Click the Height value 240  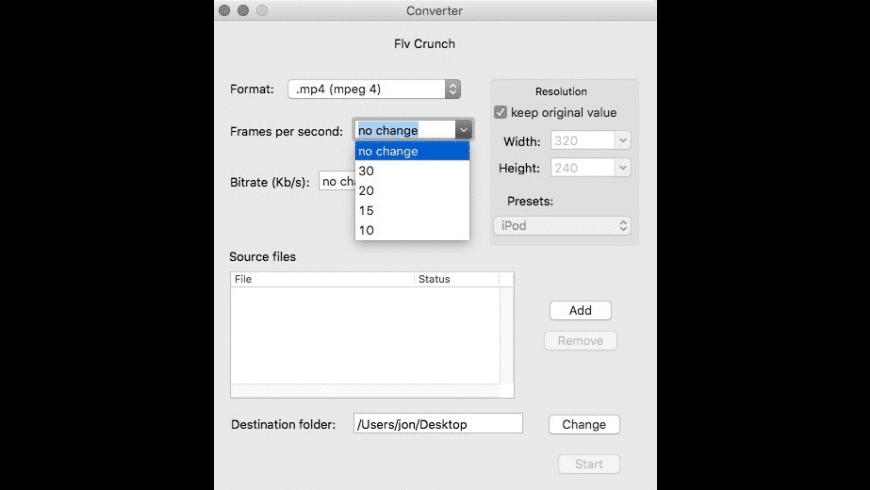(566, 168)
